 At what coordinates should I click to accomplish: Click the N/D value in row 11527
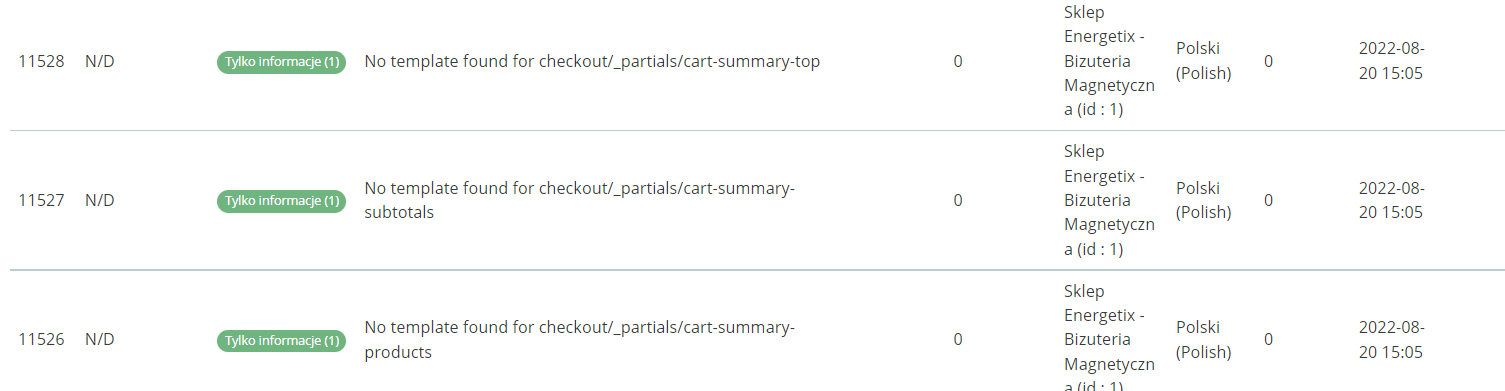(100, 201)
